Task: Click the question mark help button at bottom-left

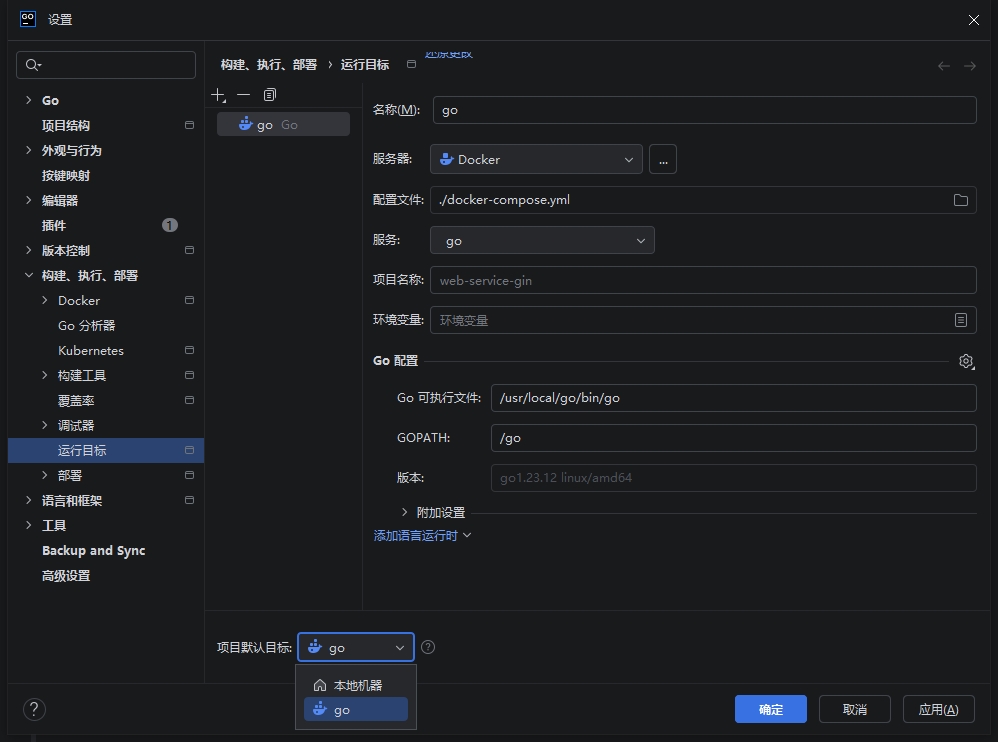Action: click(x=34, y=710)
